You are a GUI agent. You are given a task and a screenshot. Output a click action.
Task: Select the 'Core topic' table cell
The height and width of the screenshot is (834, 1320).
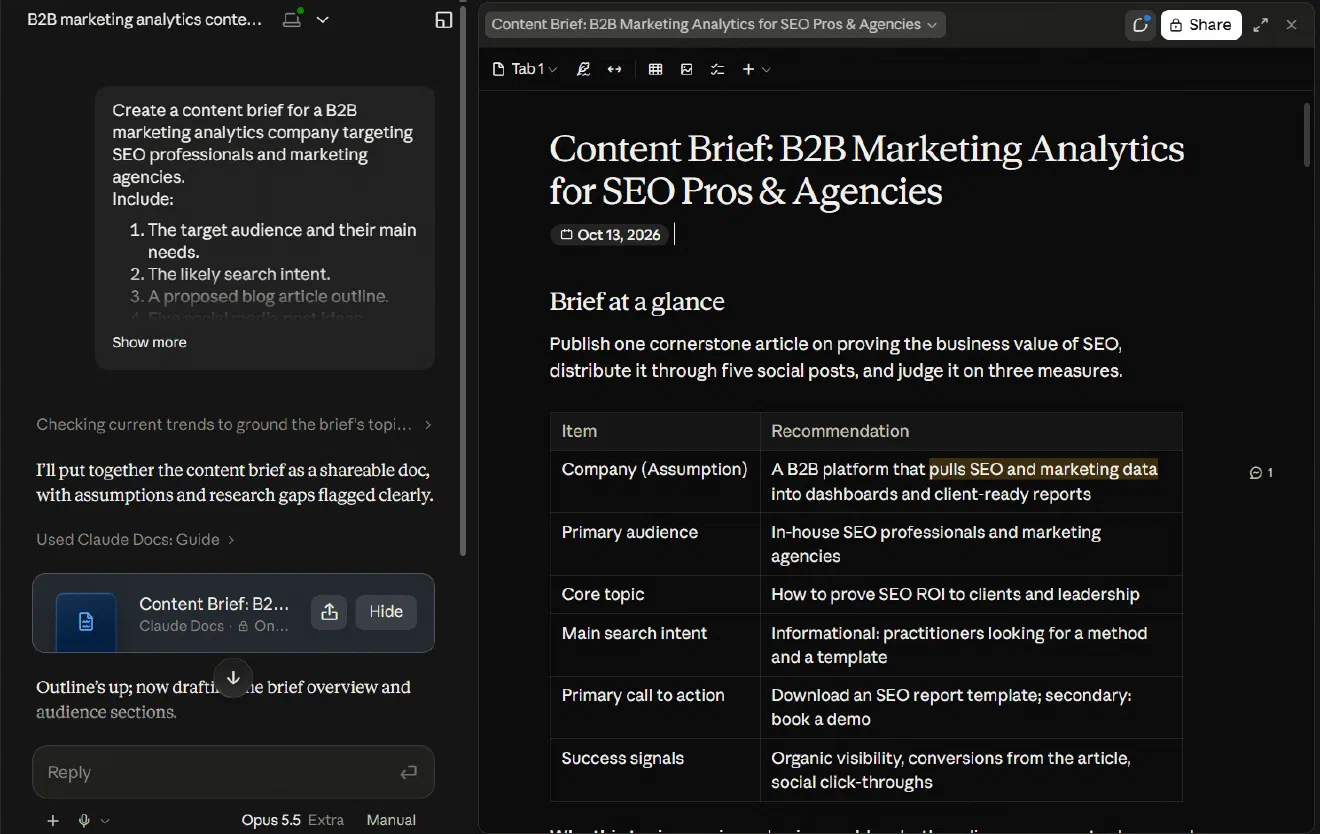(655, 594)
